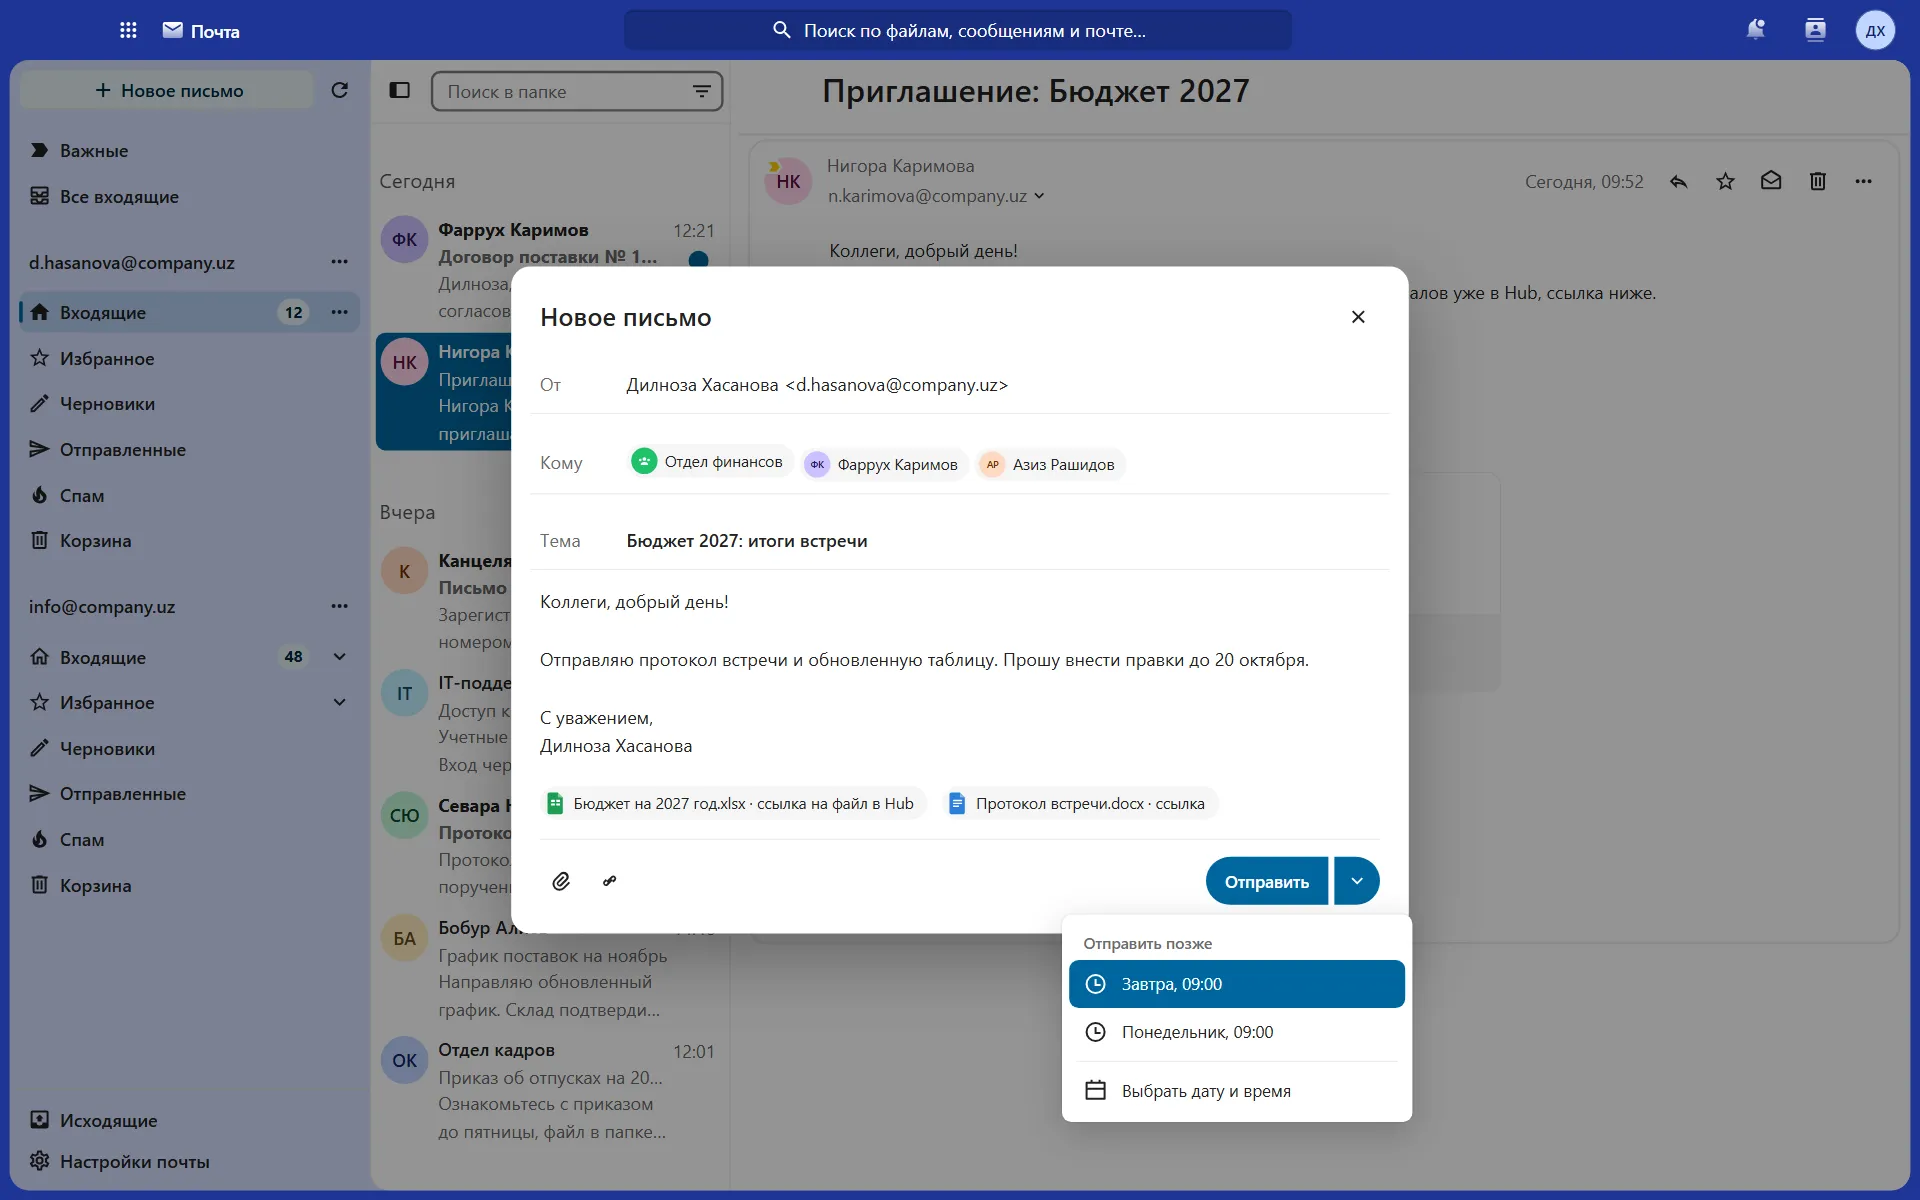Screen dimensions: 1920x1200
Task: Click the notifications bell icon
Action: coord(1756,30)
